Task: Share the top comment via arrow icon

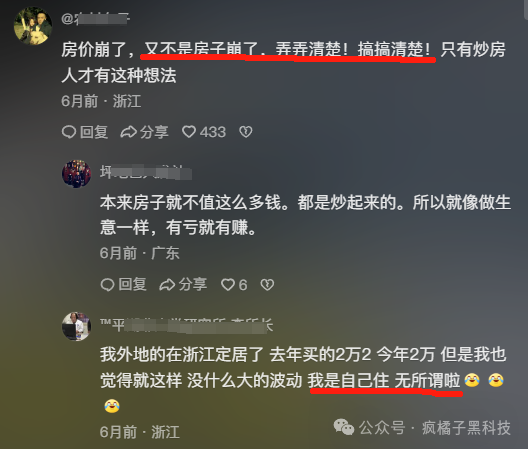Action: coord(129,132)
